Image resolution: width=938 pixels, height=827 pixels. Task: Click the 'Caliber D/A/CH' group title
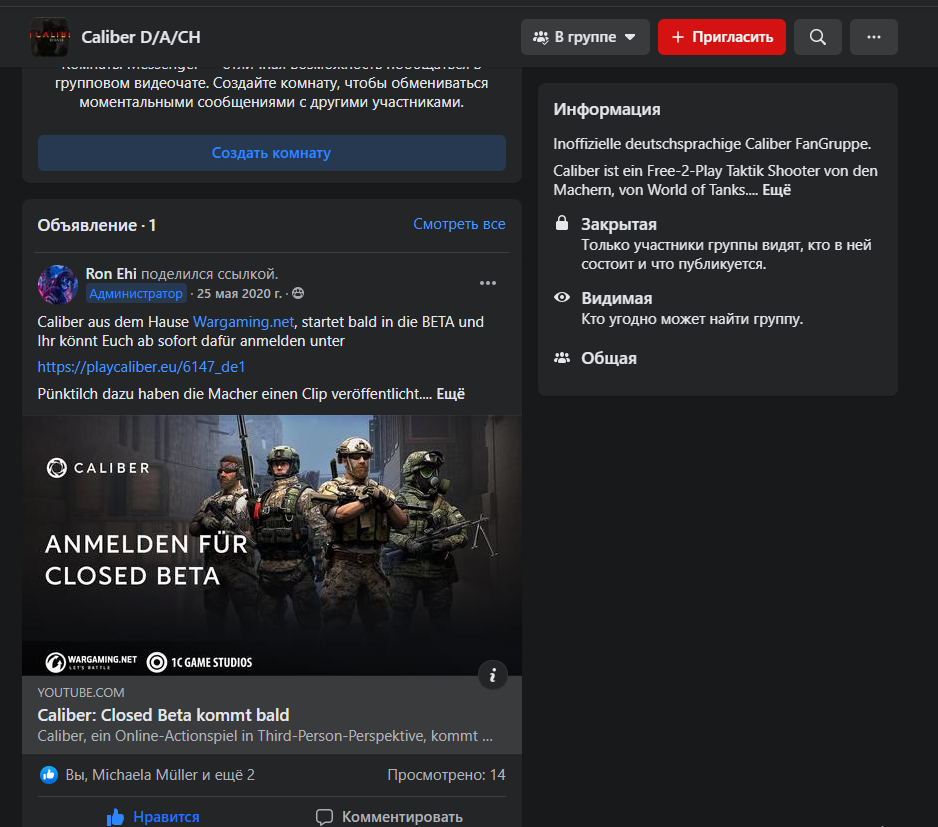(x=141, y=37)
